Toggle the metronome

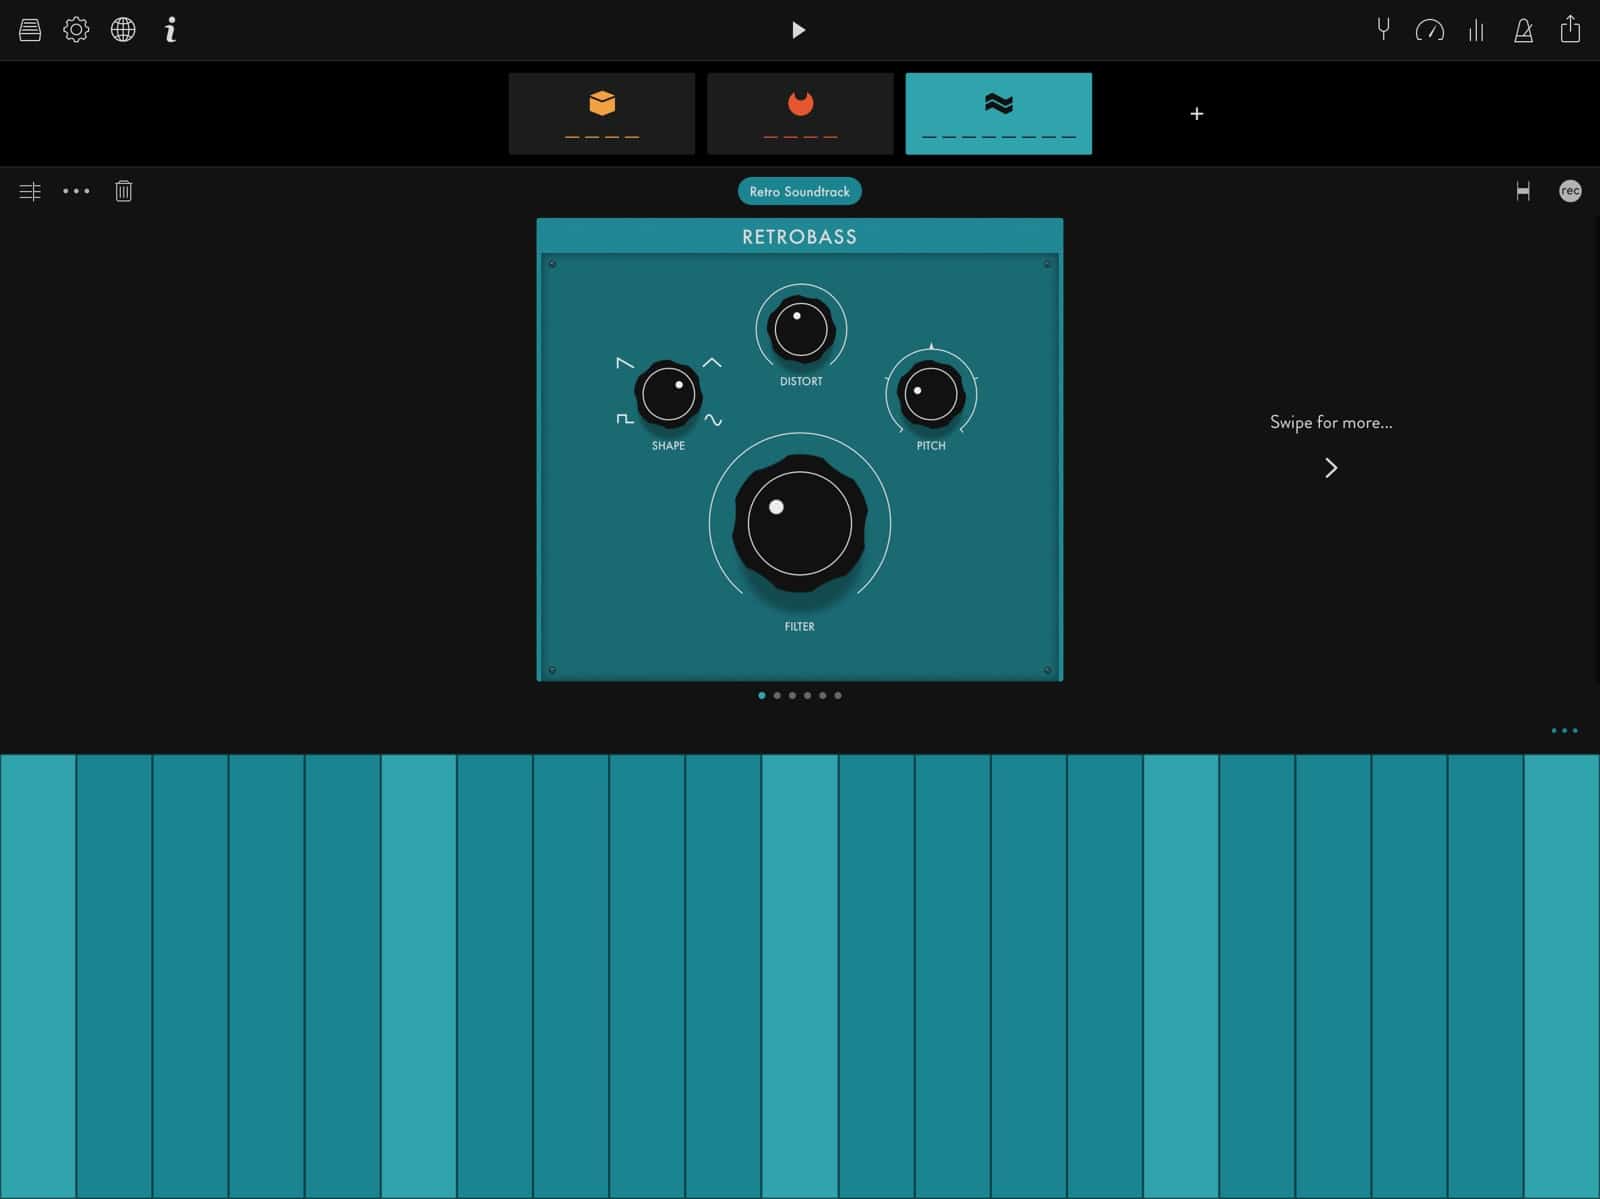coord(1523,31)
